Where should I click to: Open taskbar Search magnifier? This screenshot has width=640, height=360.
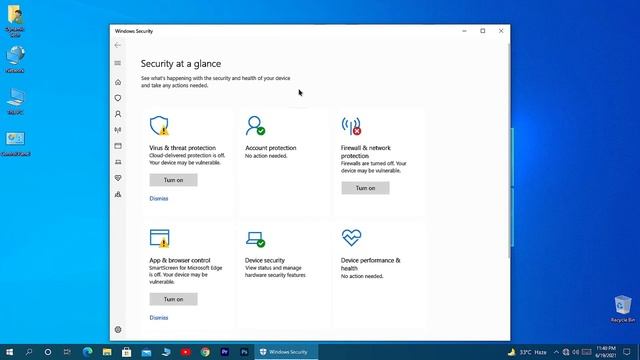(x=29, y=352)
